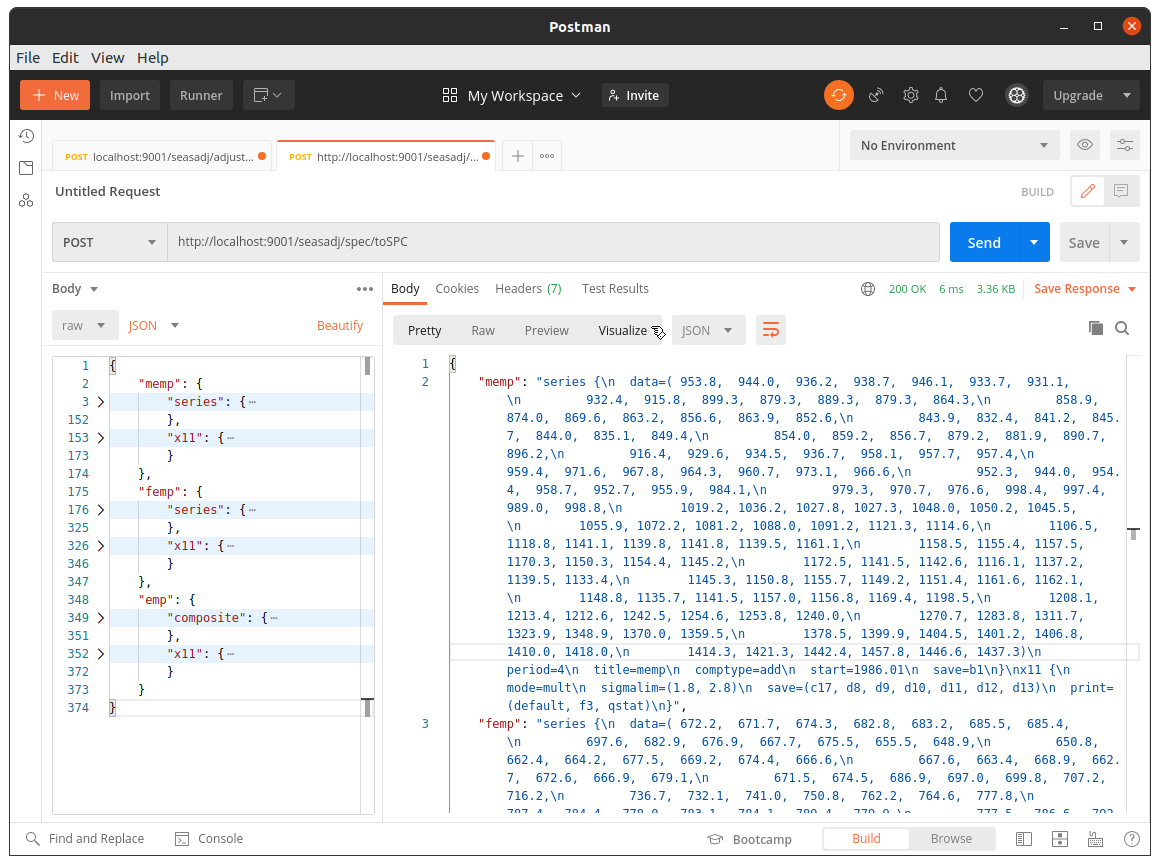The height and width of the screenshot is (865, 1160).
Task: Toggle word wrap in response body
Action: point(771,330)
